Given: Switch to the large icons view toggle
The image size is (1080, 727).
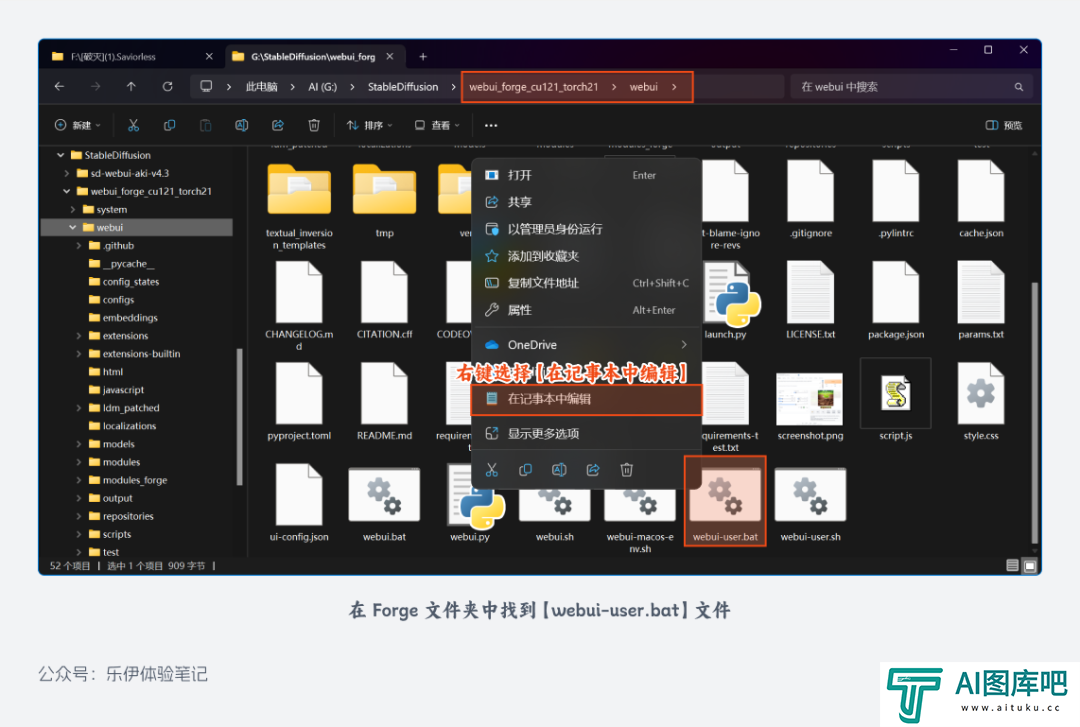Looking at the screenshot, I should coord(1030,566).
